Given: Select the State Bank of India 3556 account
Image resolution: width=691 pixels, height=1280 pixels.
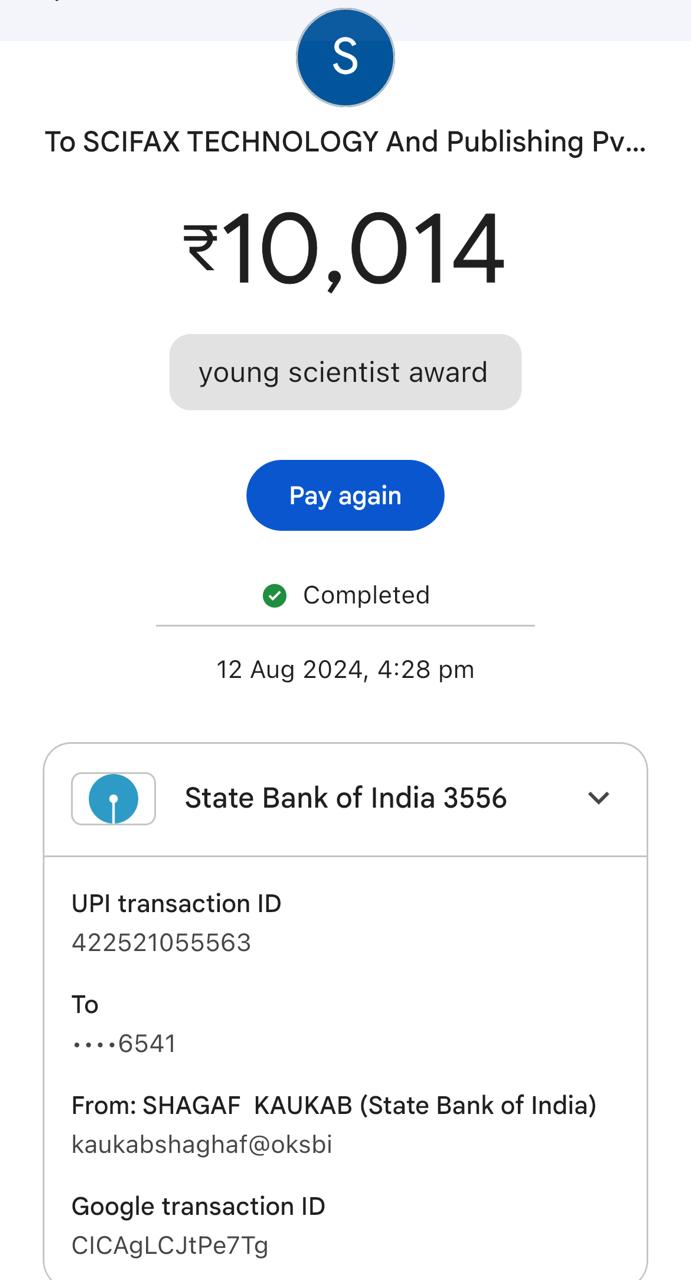Looking at the screenshot, I should [x=345, y=798].
